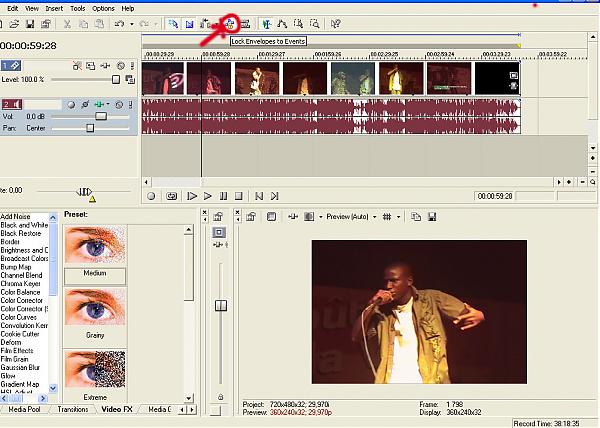Screen dimensions: 600x428
Task: Open Split Screen View dropdown arrow
Action: [x=320, y=217]
